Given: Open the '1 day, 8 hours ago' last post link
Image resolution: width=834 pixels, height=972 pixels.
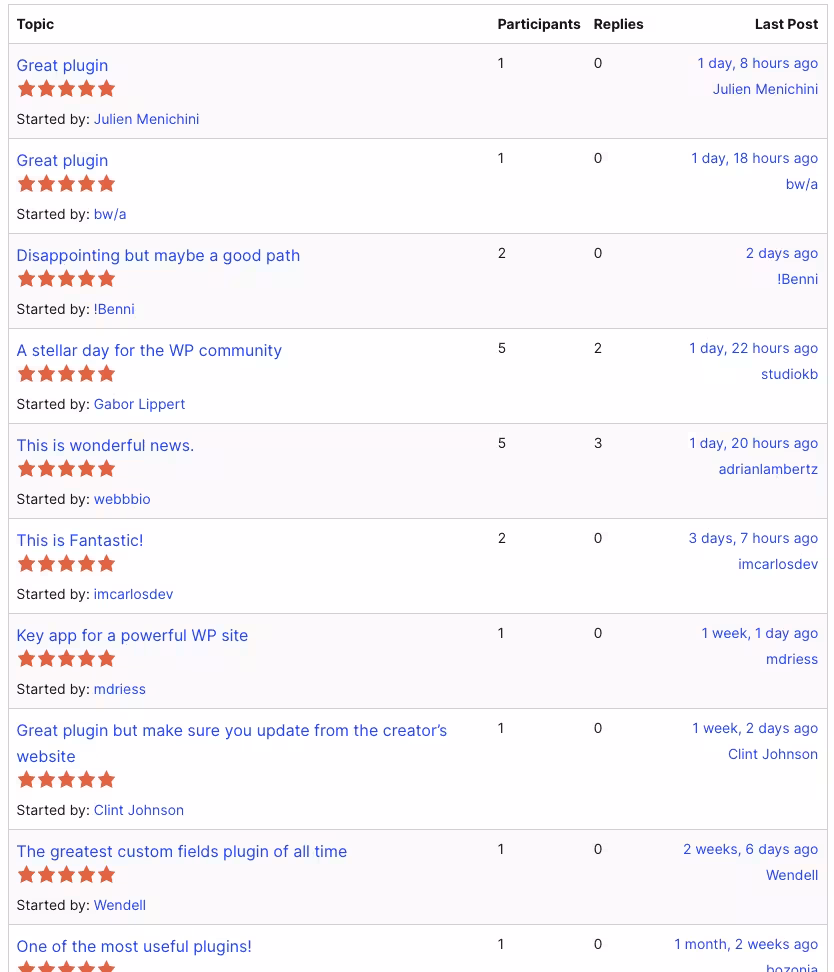Looking at the screenshot, I should click(x=758, y=63).
